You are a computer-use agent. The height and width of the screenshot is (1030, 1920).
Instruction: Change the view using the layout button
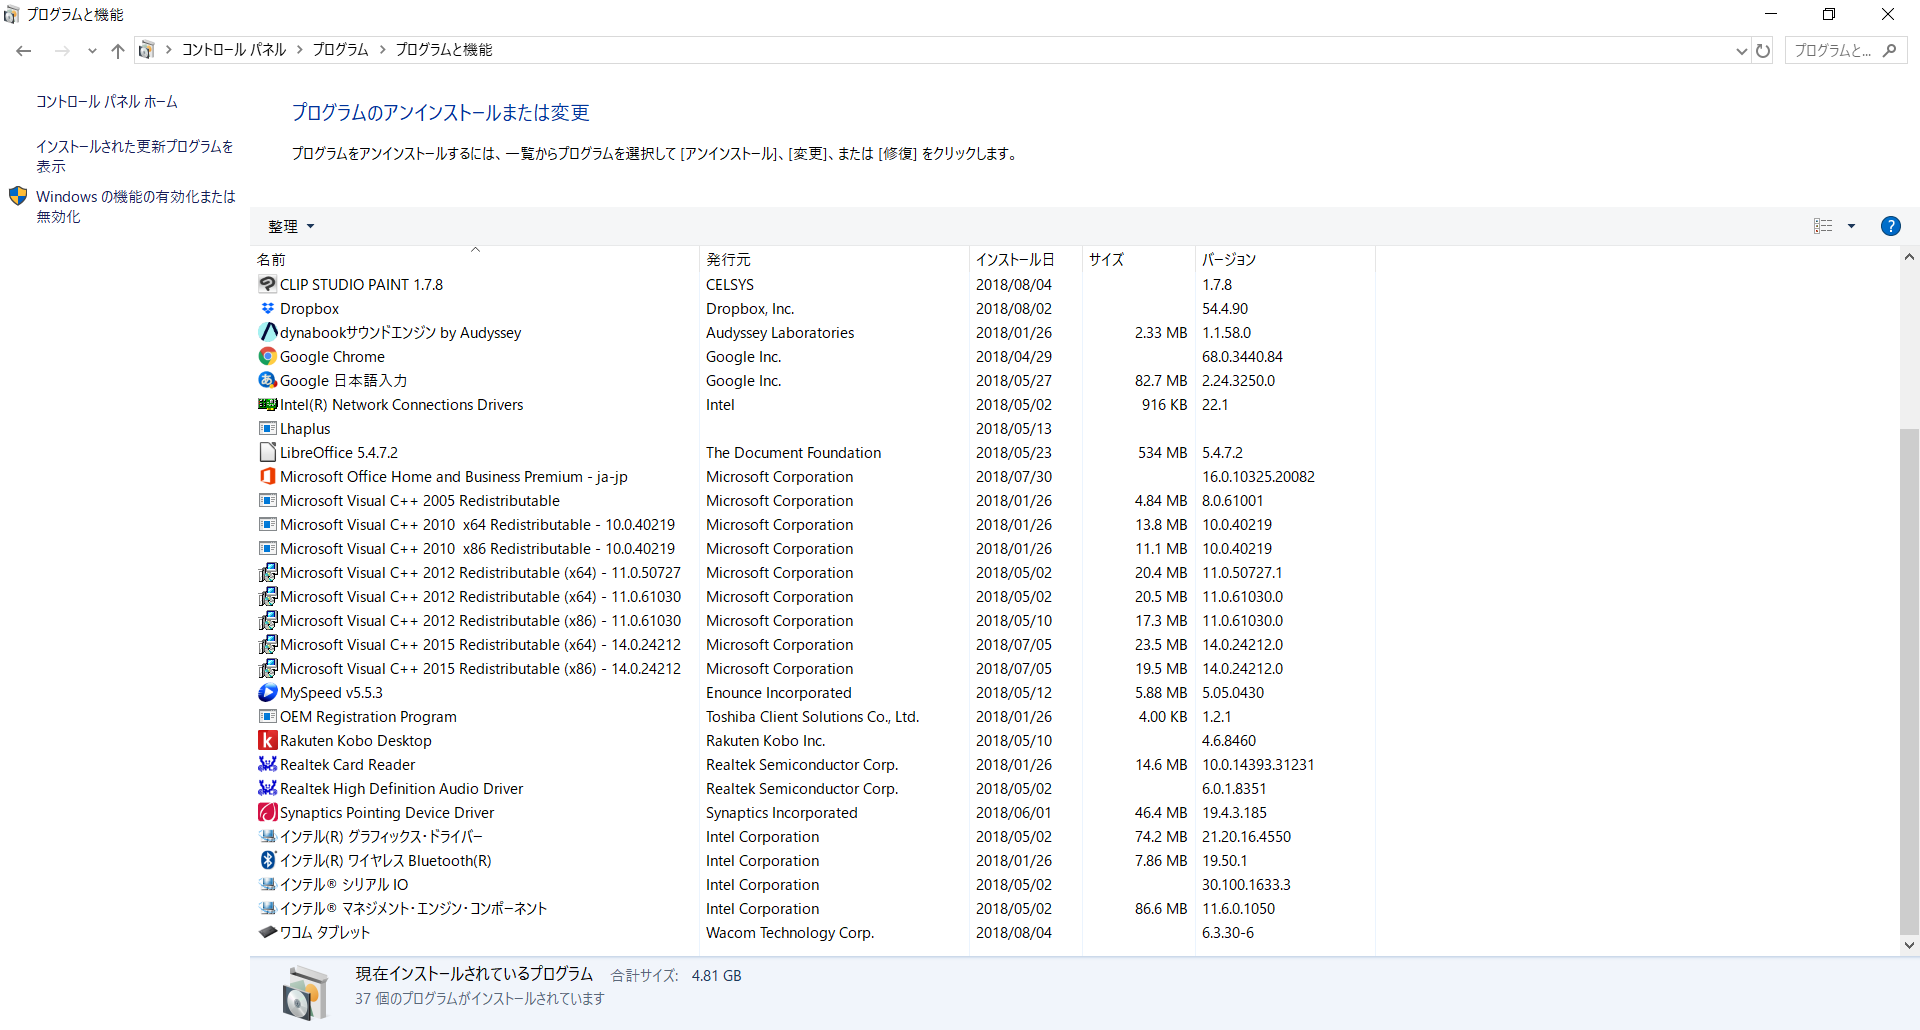tap(1823, 227)
